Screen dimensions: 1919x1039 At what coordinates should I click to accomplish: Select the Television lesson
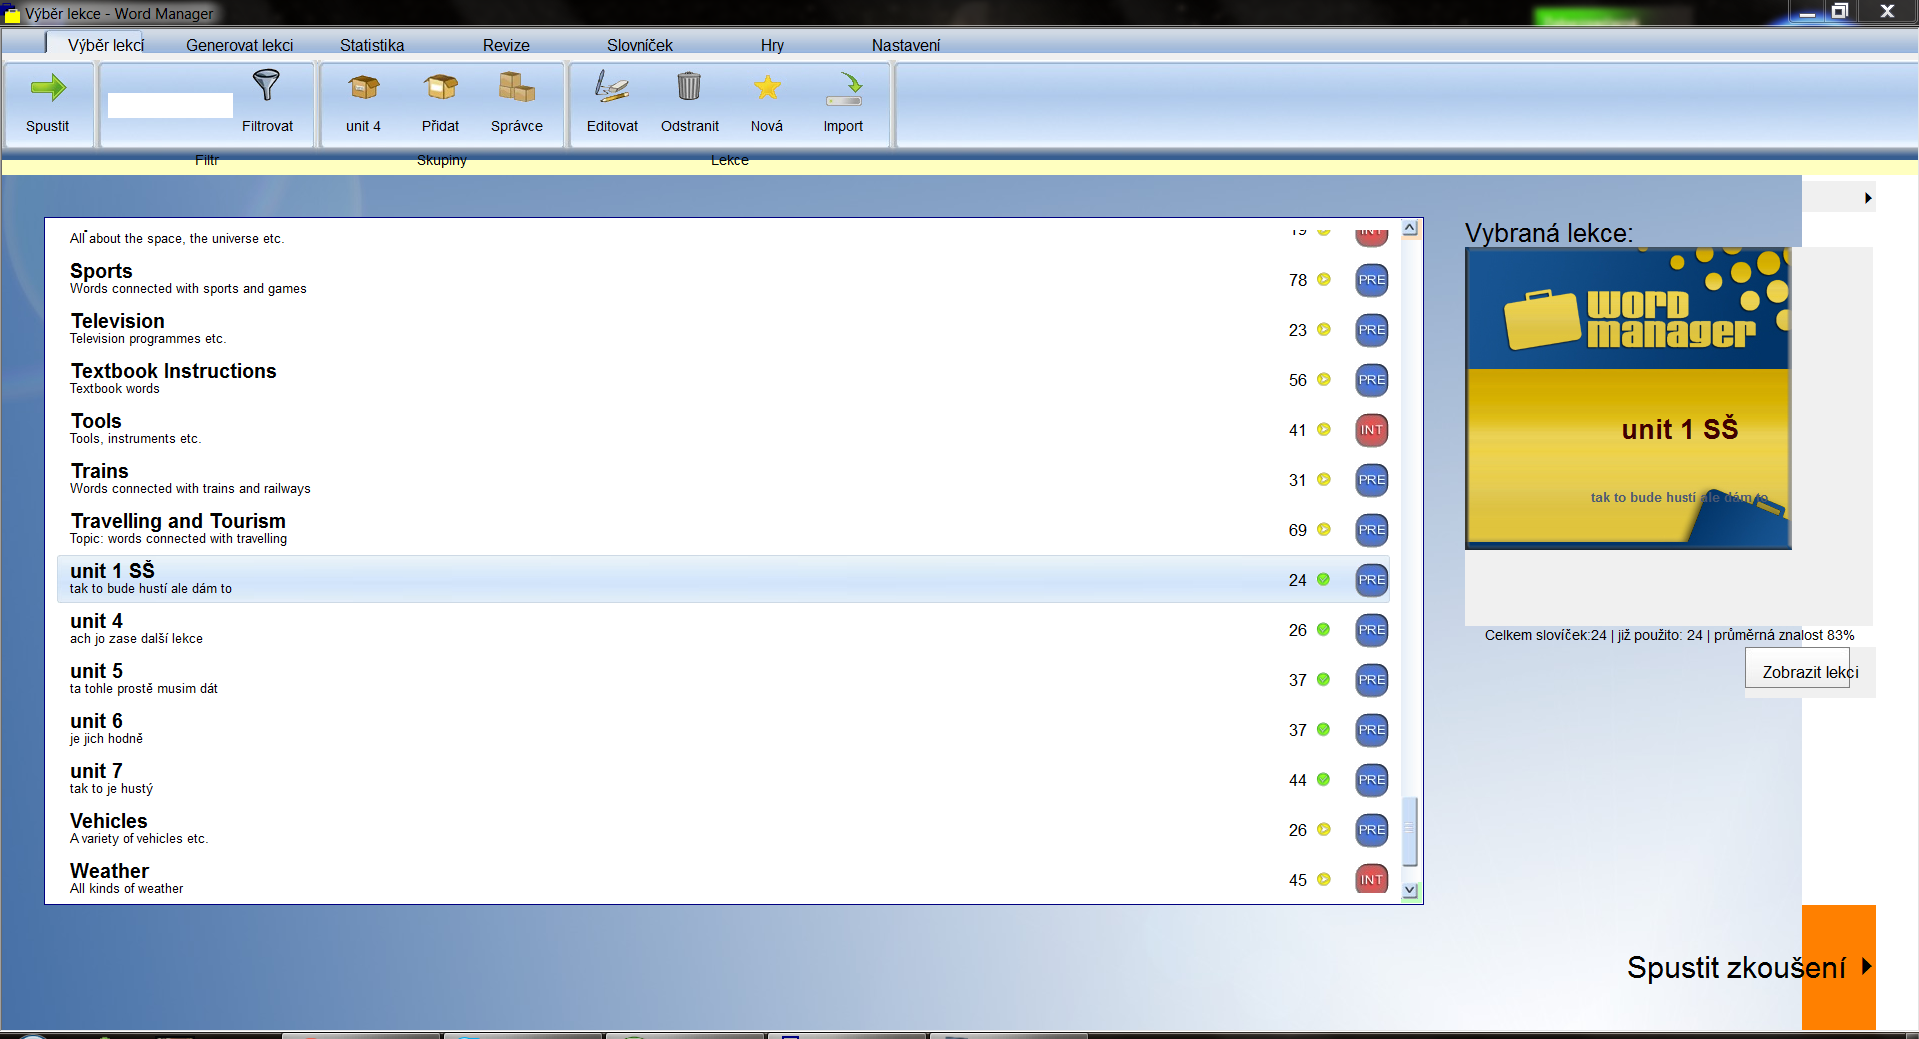[722, 329]
